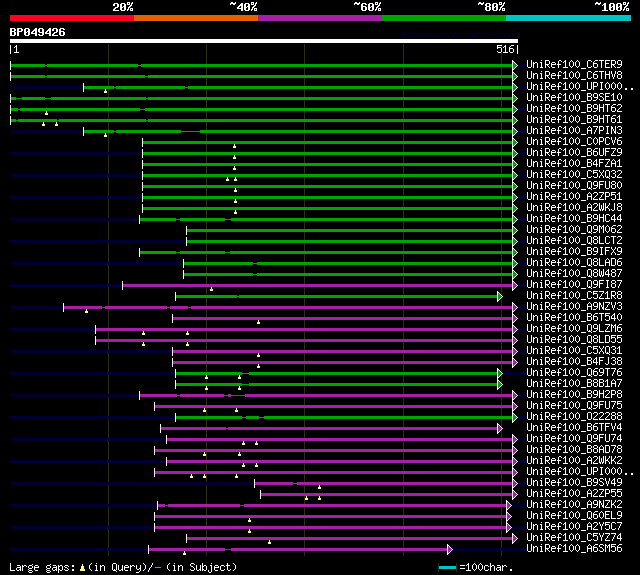
Task: Select the UniRef100_B9SV49 label
Action: pyautogui.click(x=574, y=483)
